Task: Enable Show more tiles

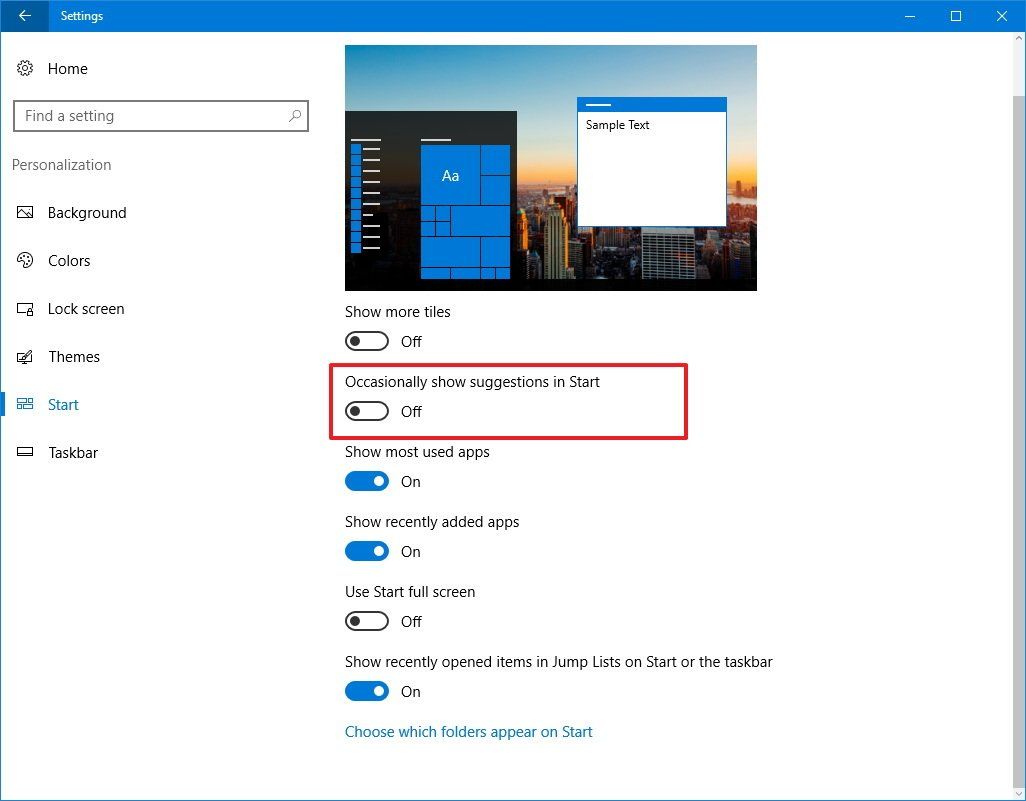Action: pyautogui.click(x=366, y=341)
